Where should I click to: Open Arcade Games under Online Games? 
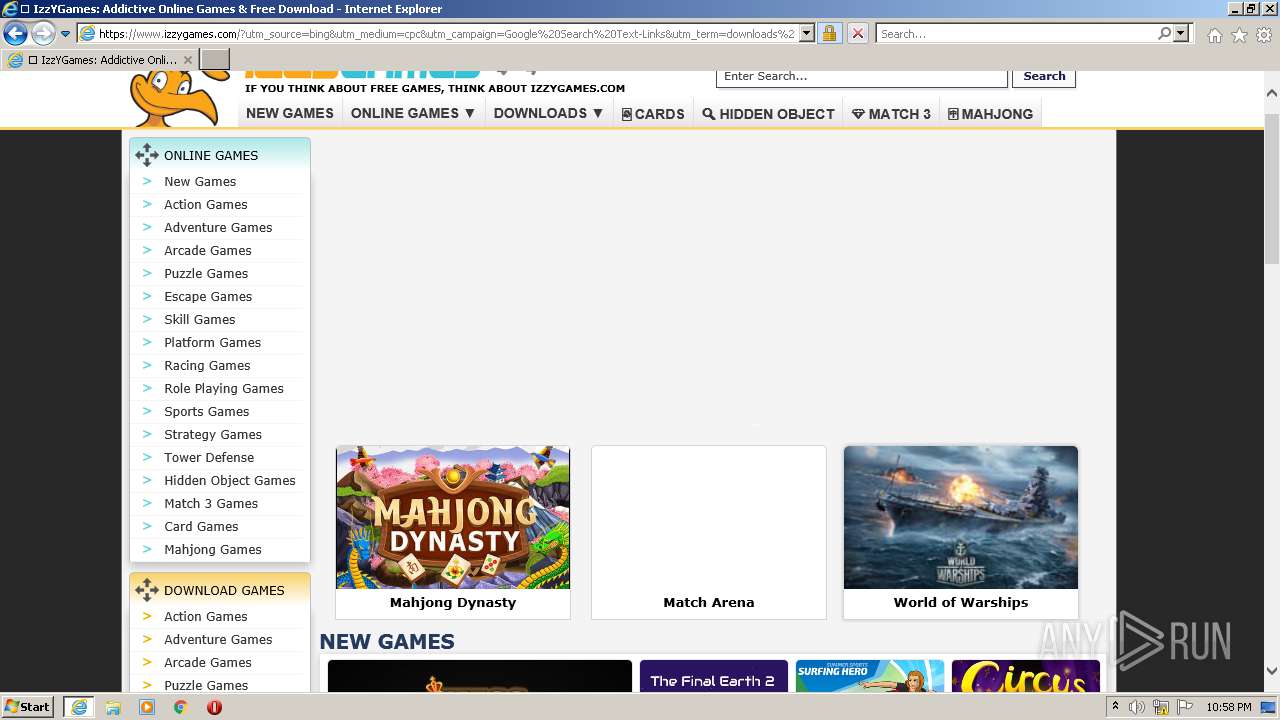[x=208, y=250]
